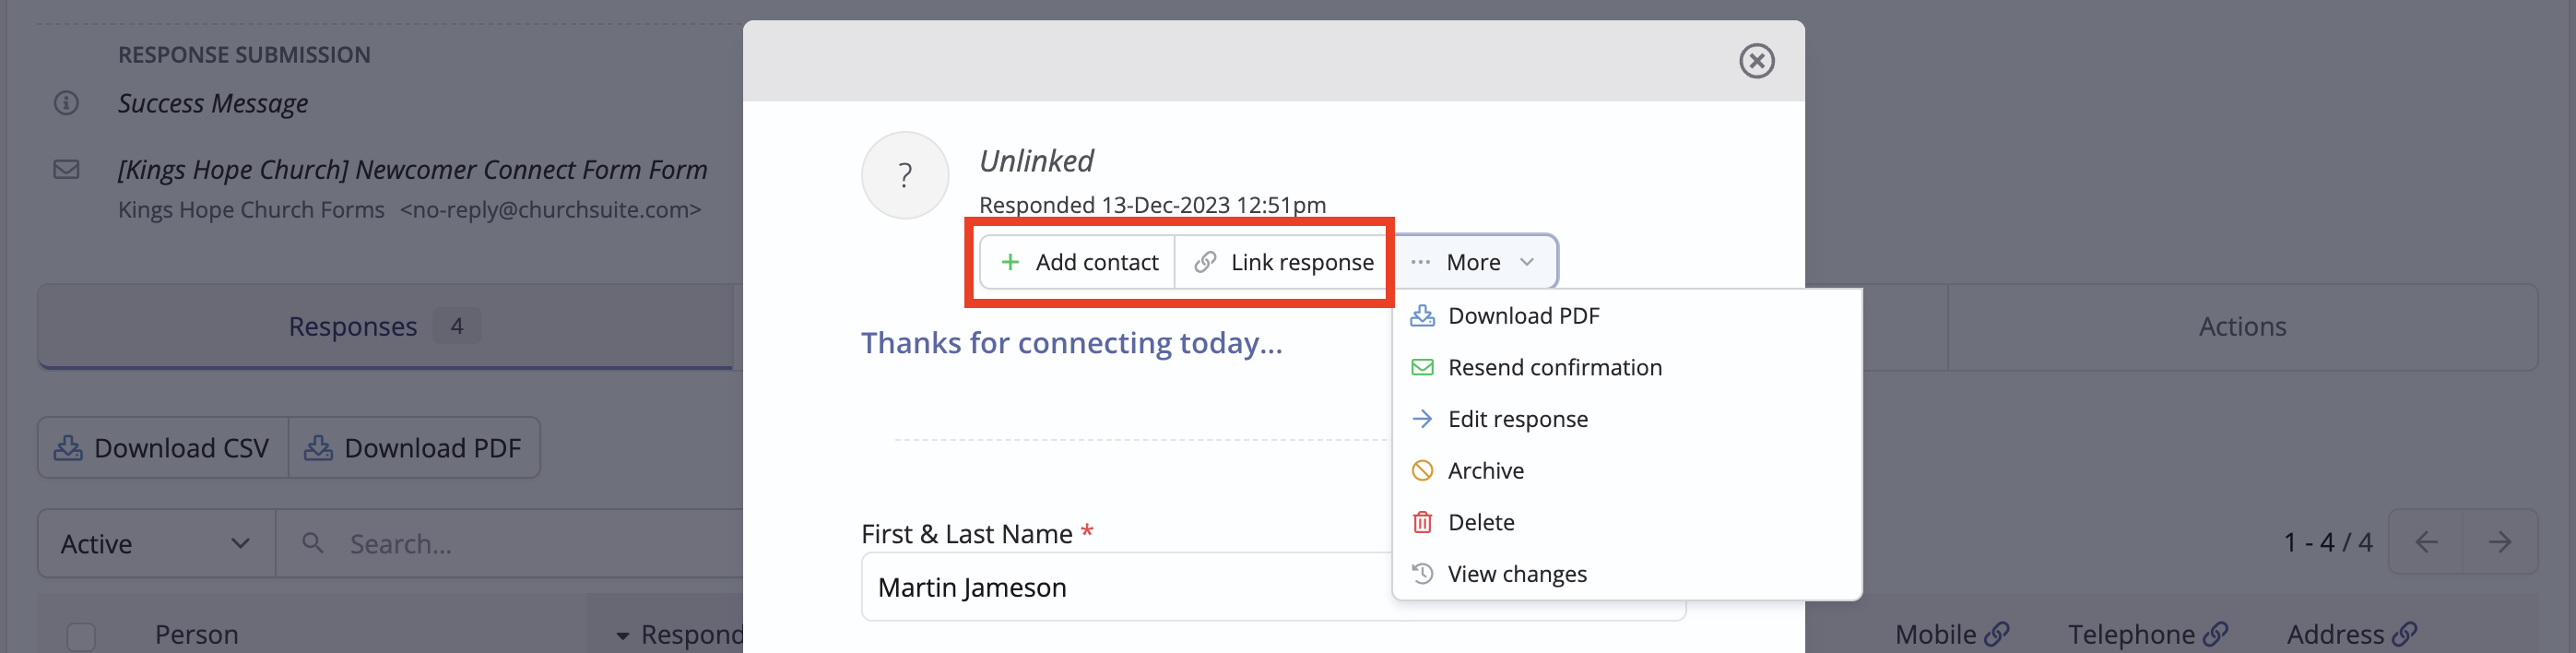The height and width of the screenshot is (653, 2576).
Task: Close the response dialog with the X icon
Action: click(1756, 61)
